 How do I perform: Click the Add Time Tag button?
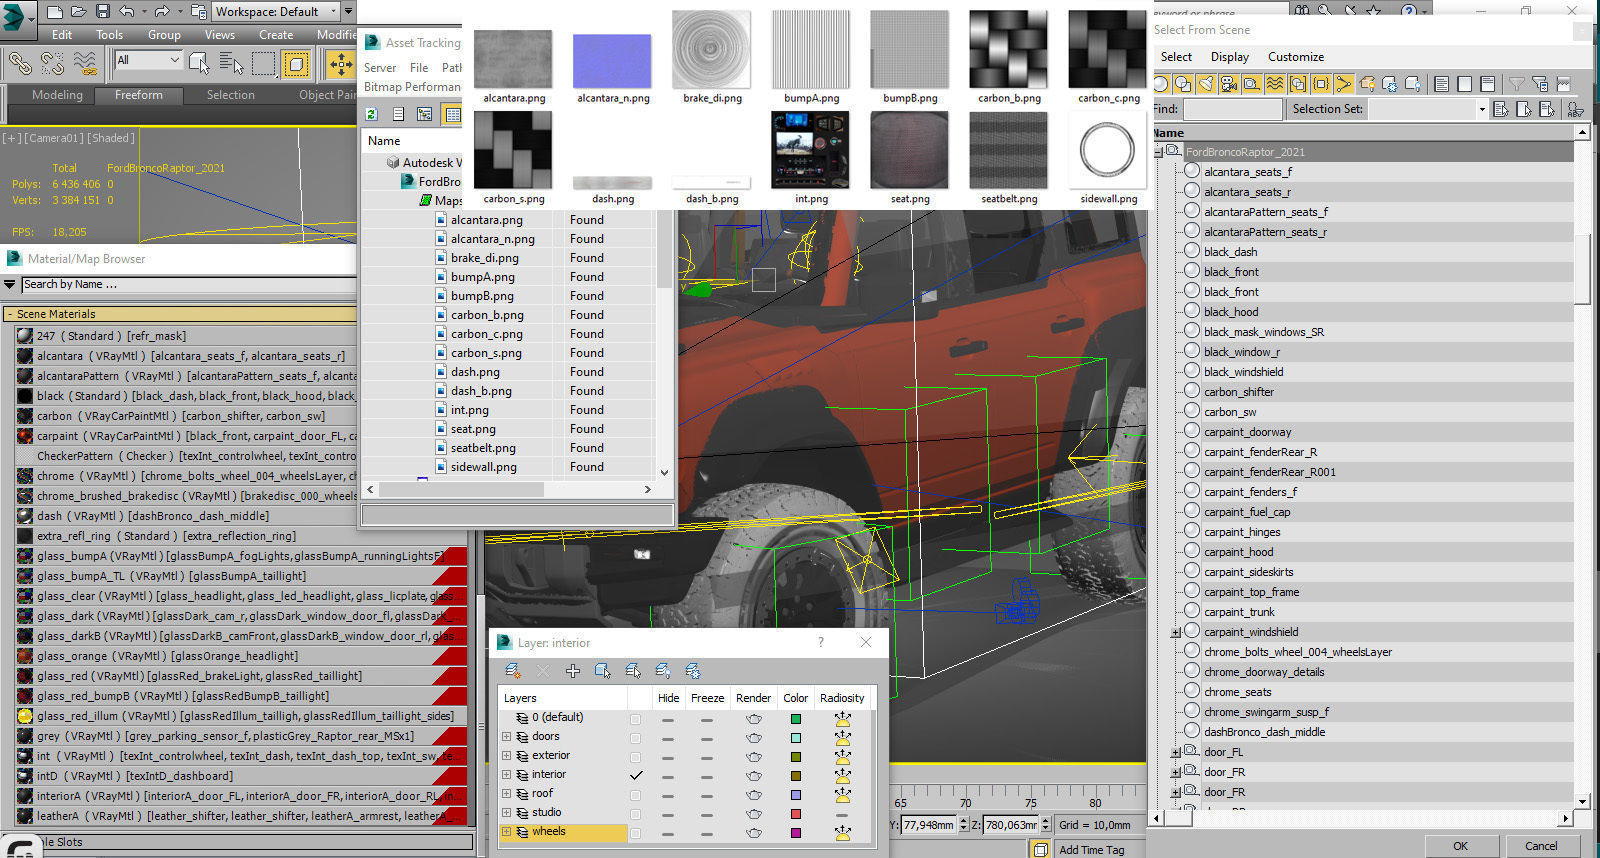click(x=1092, y=850)
